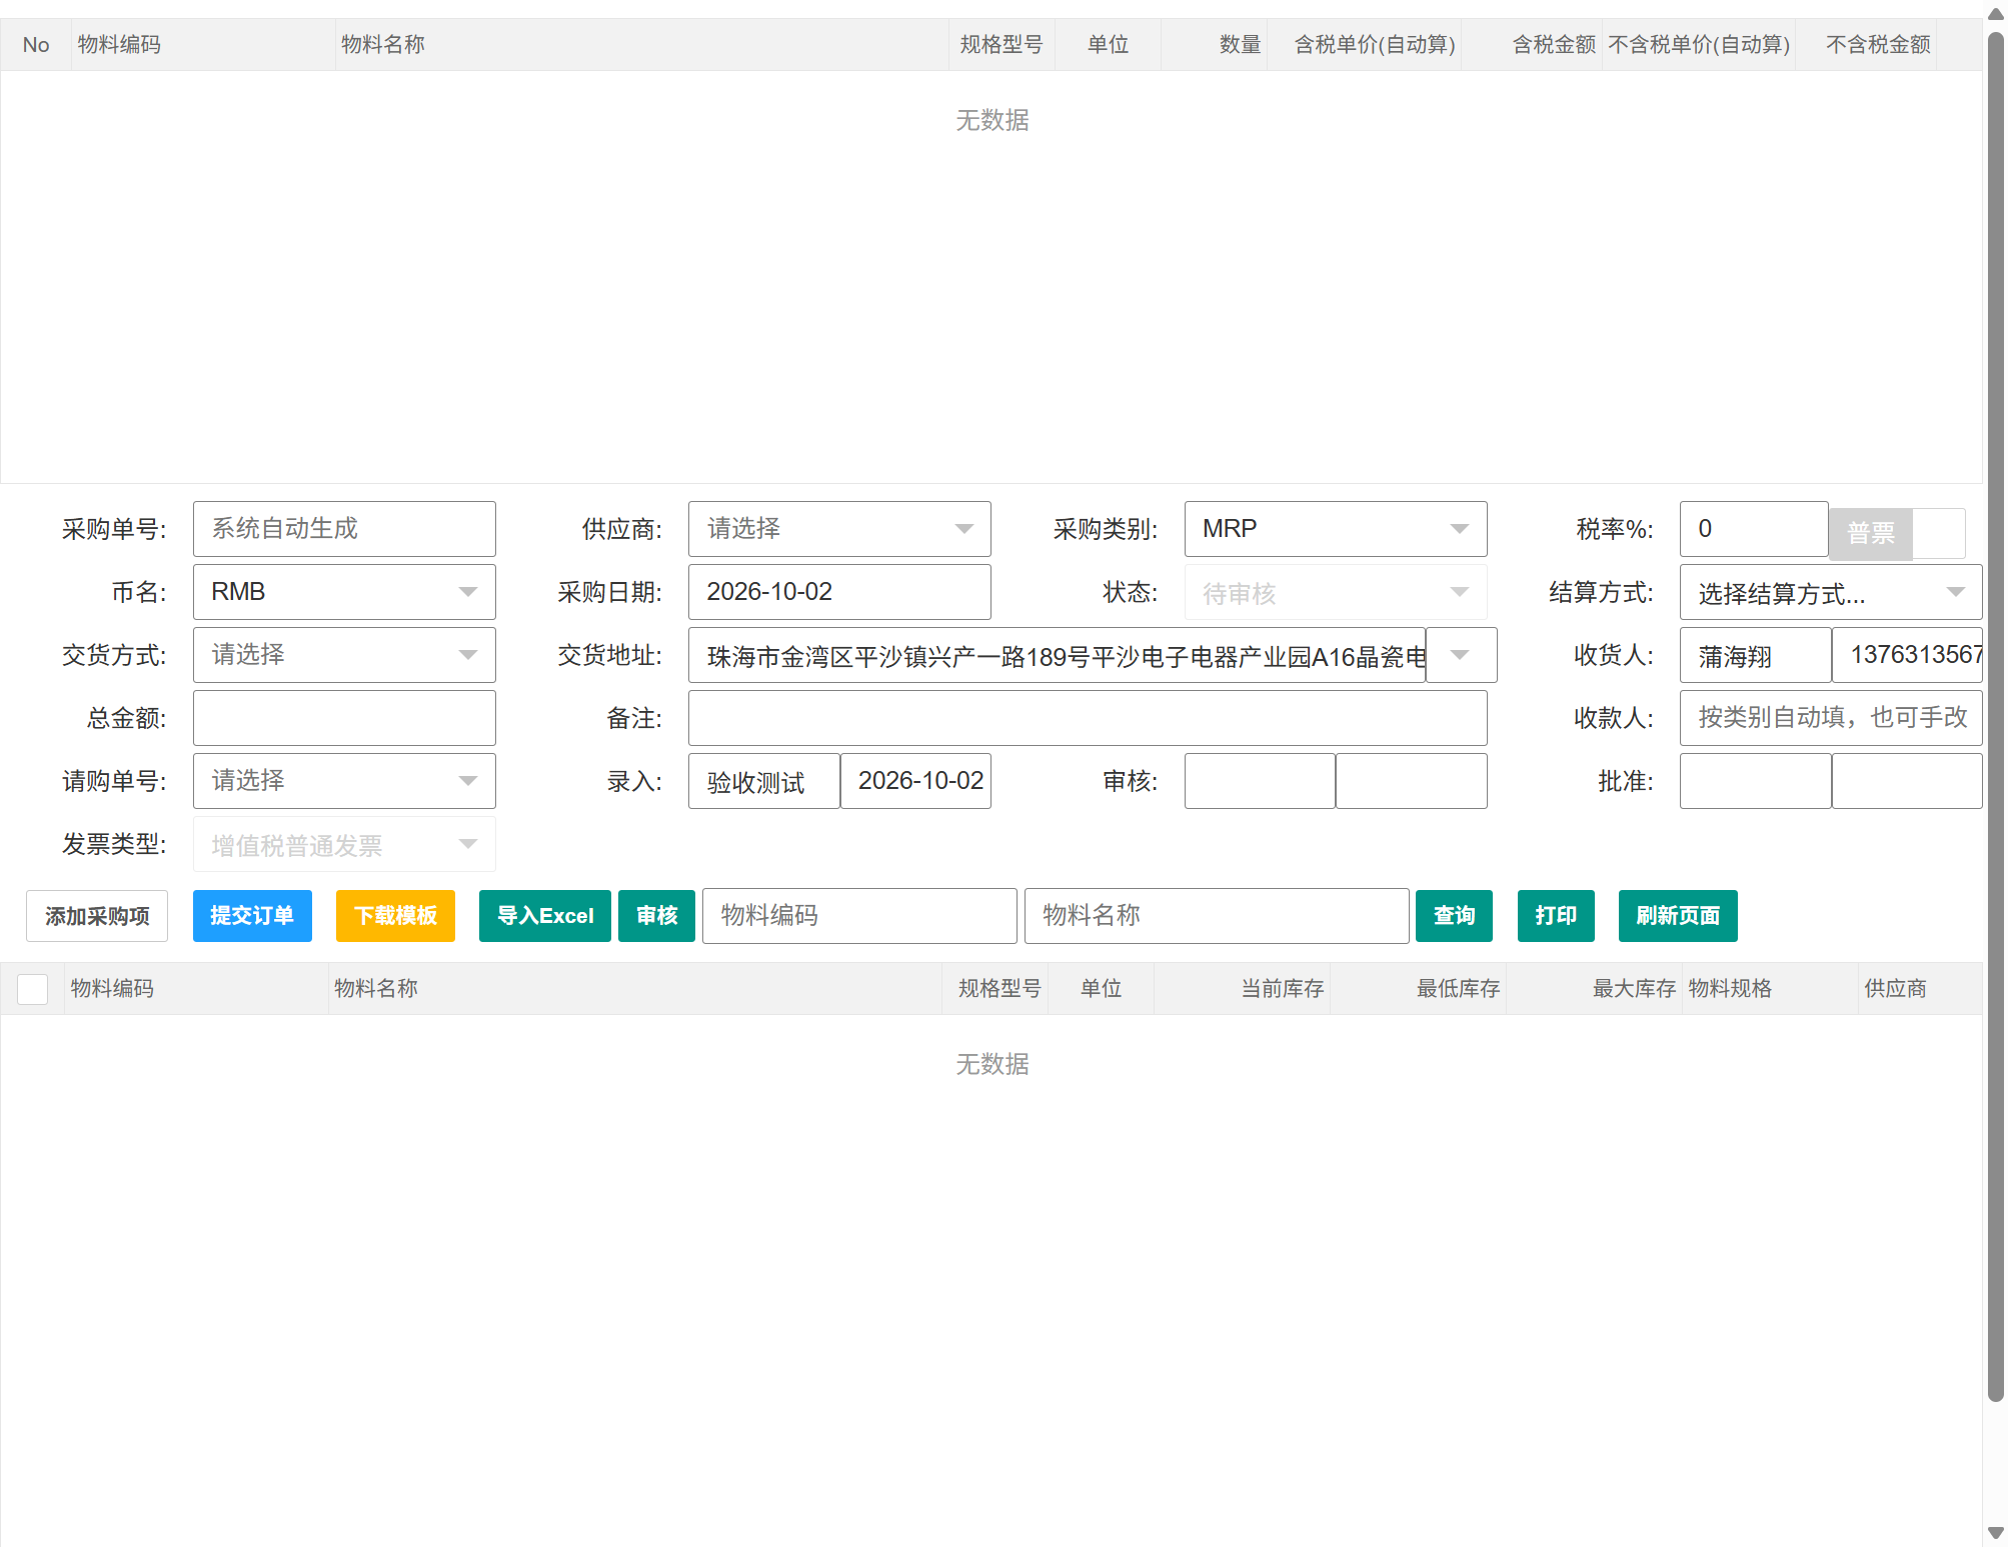Click the vertical scrollbar down arrow
Viewport: 2008px width, 1547px height.
1995,1533
